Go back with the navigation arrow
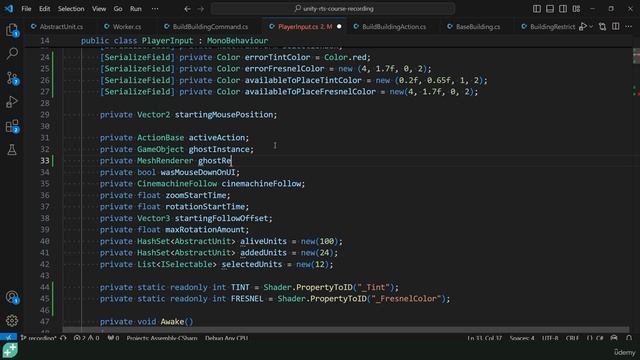Image resolution: width=640 pixels, height=360 pixels. [x=187, y=9]
